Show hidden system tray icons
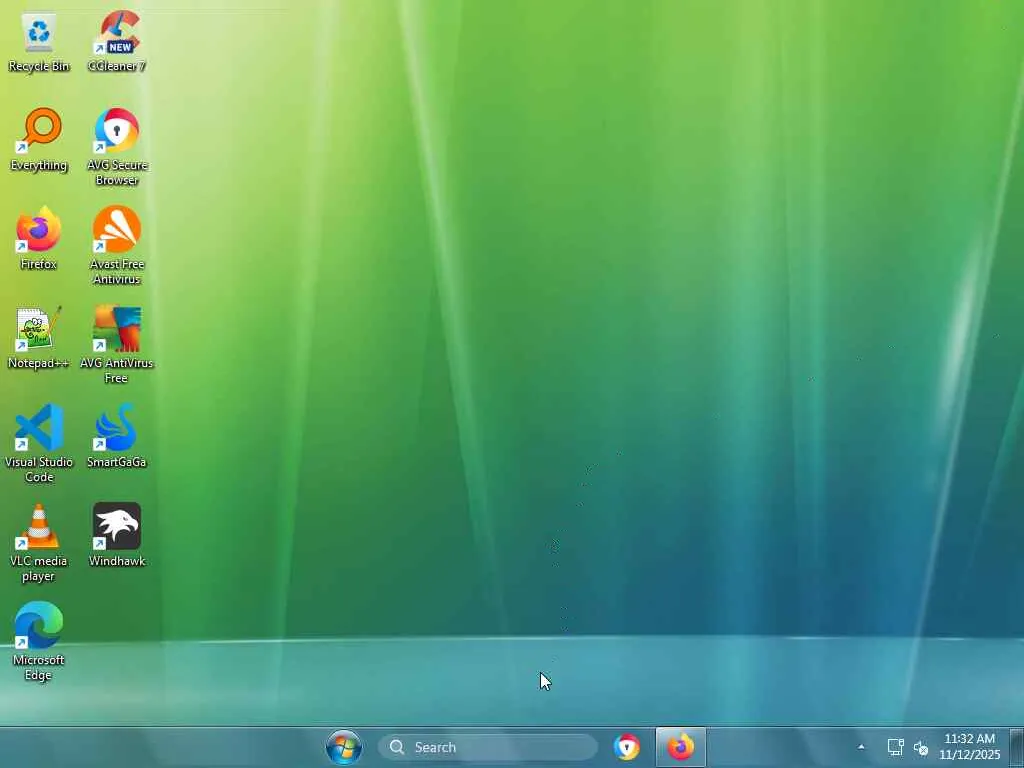 (861, 747)
